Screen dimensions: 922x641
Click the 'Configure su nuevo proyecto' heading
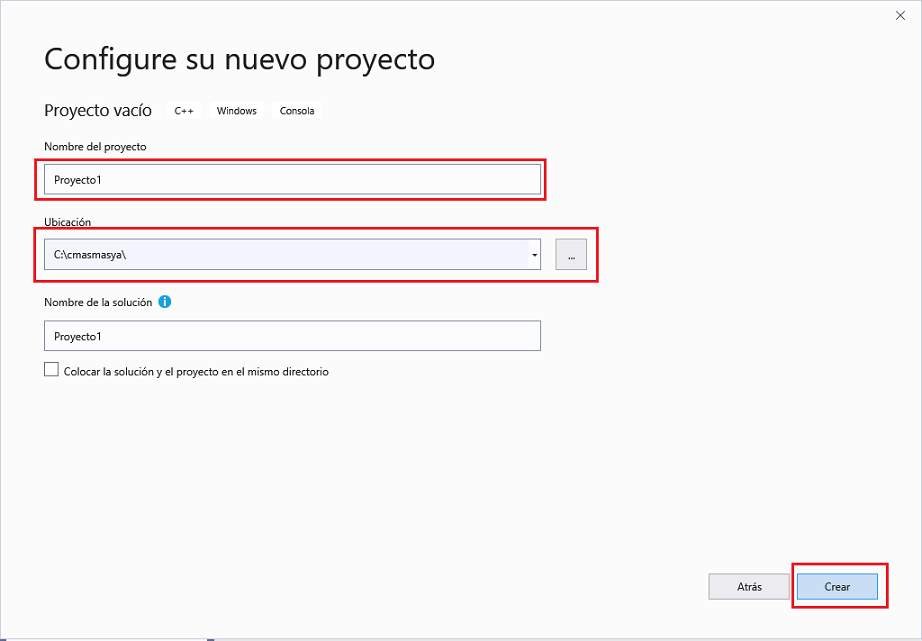(x=240, y=59)
